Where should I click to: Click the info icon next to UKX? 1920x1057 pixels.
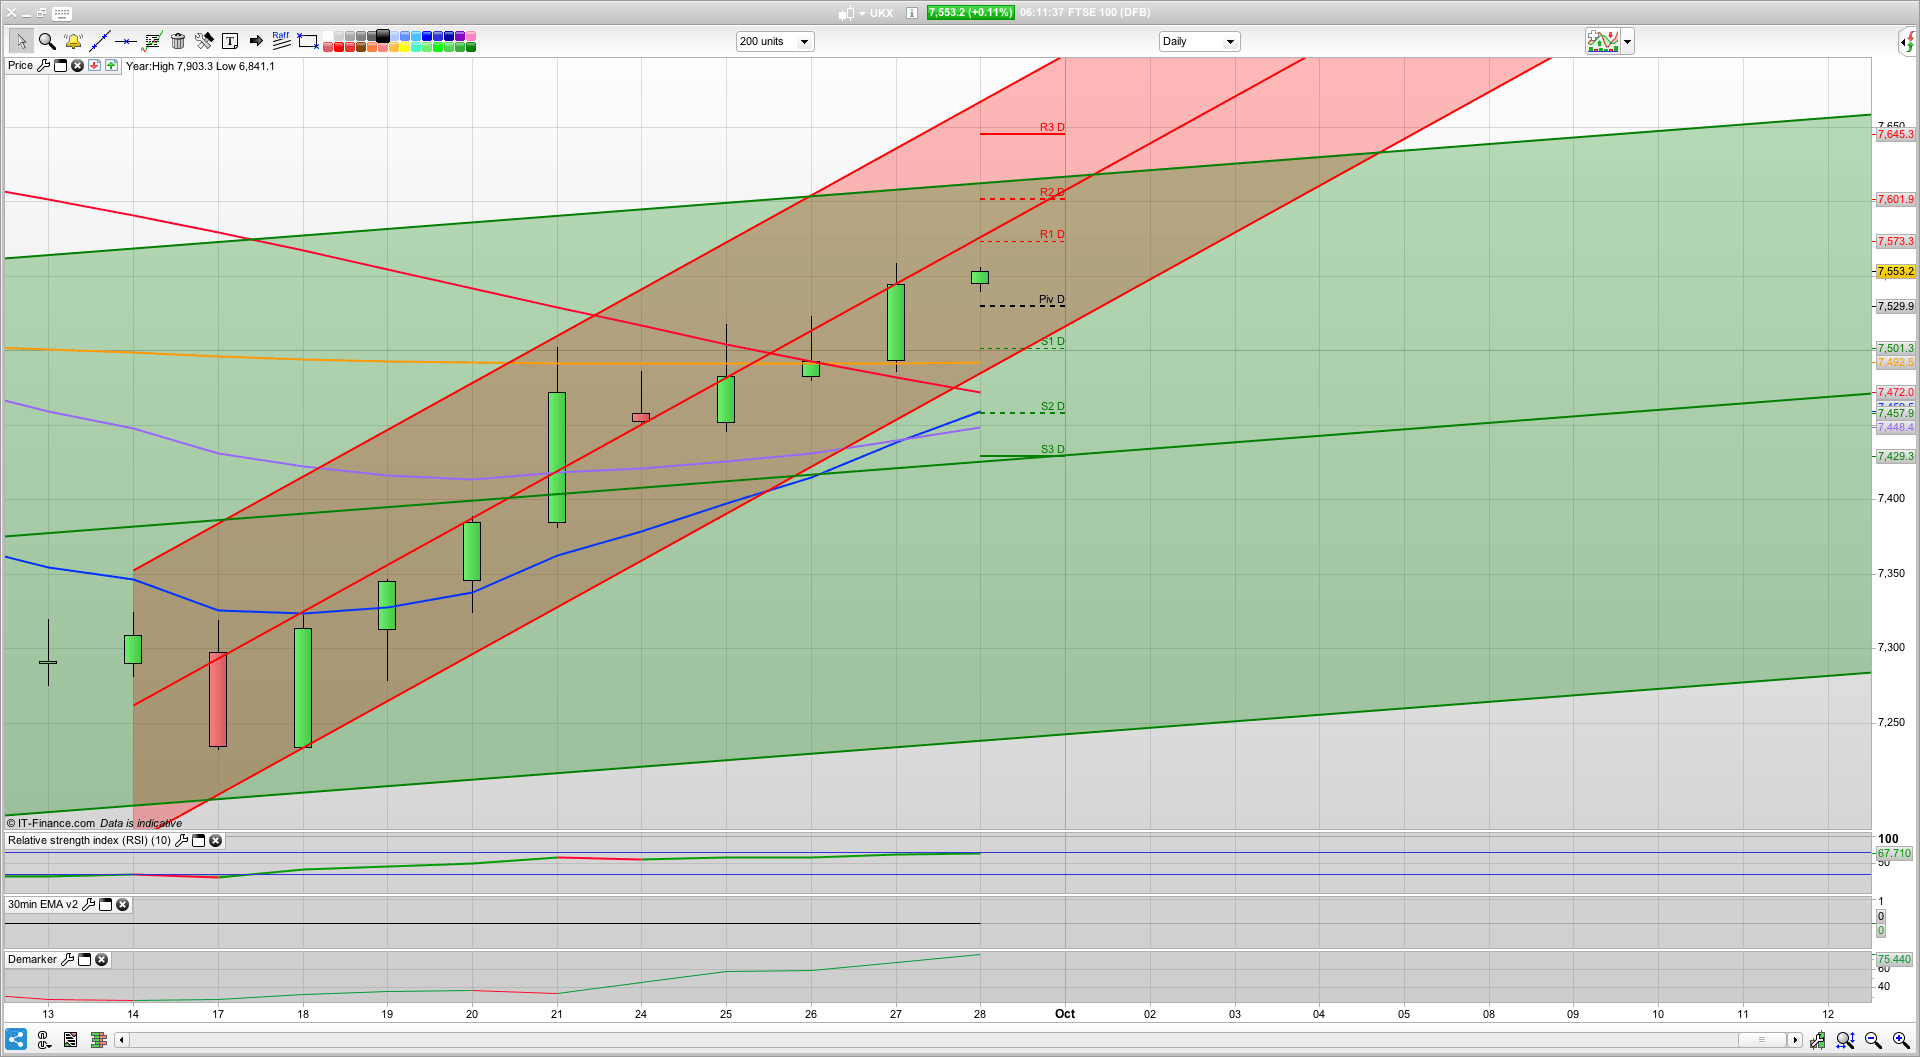pos(912,13)
